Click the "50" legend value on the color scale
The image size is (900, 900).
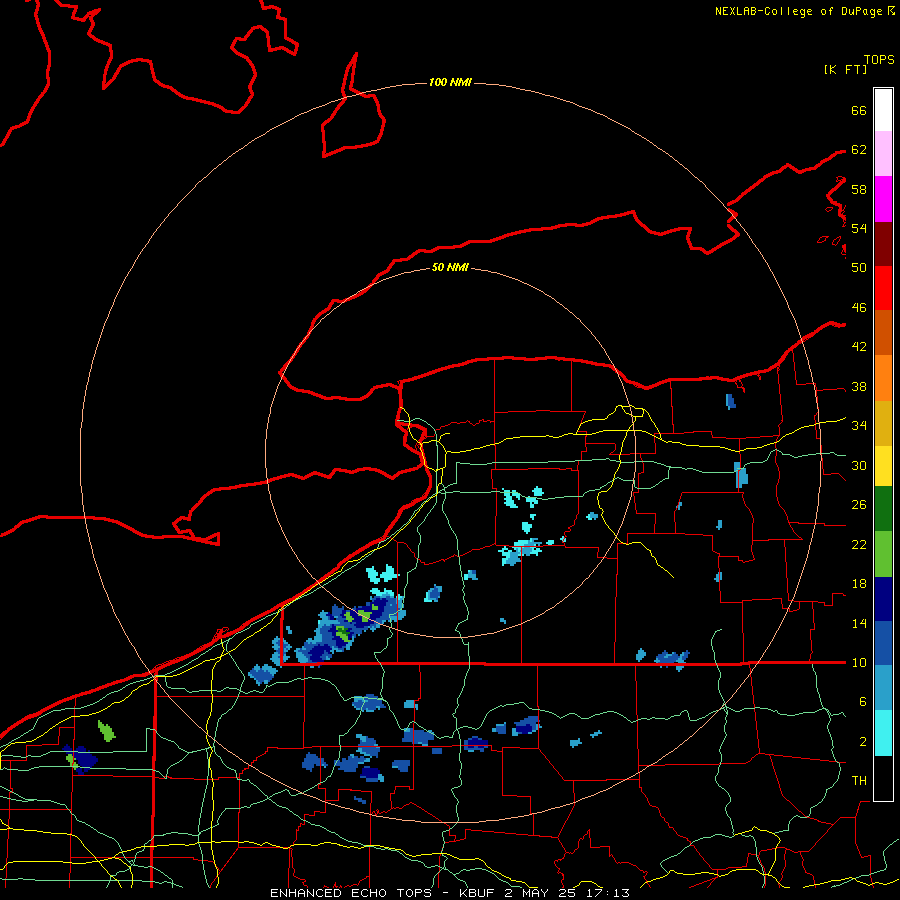[859, 268]
